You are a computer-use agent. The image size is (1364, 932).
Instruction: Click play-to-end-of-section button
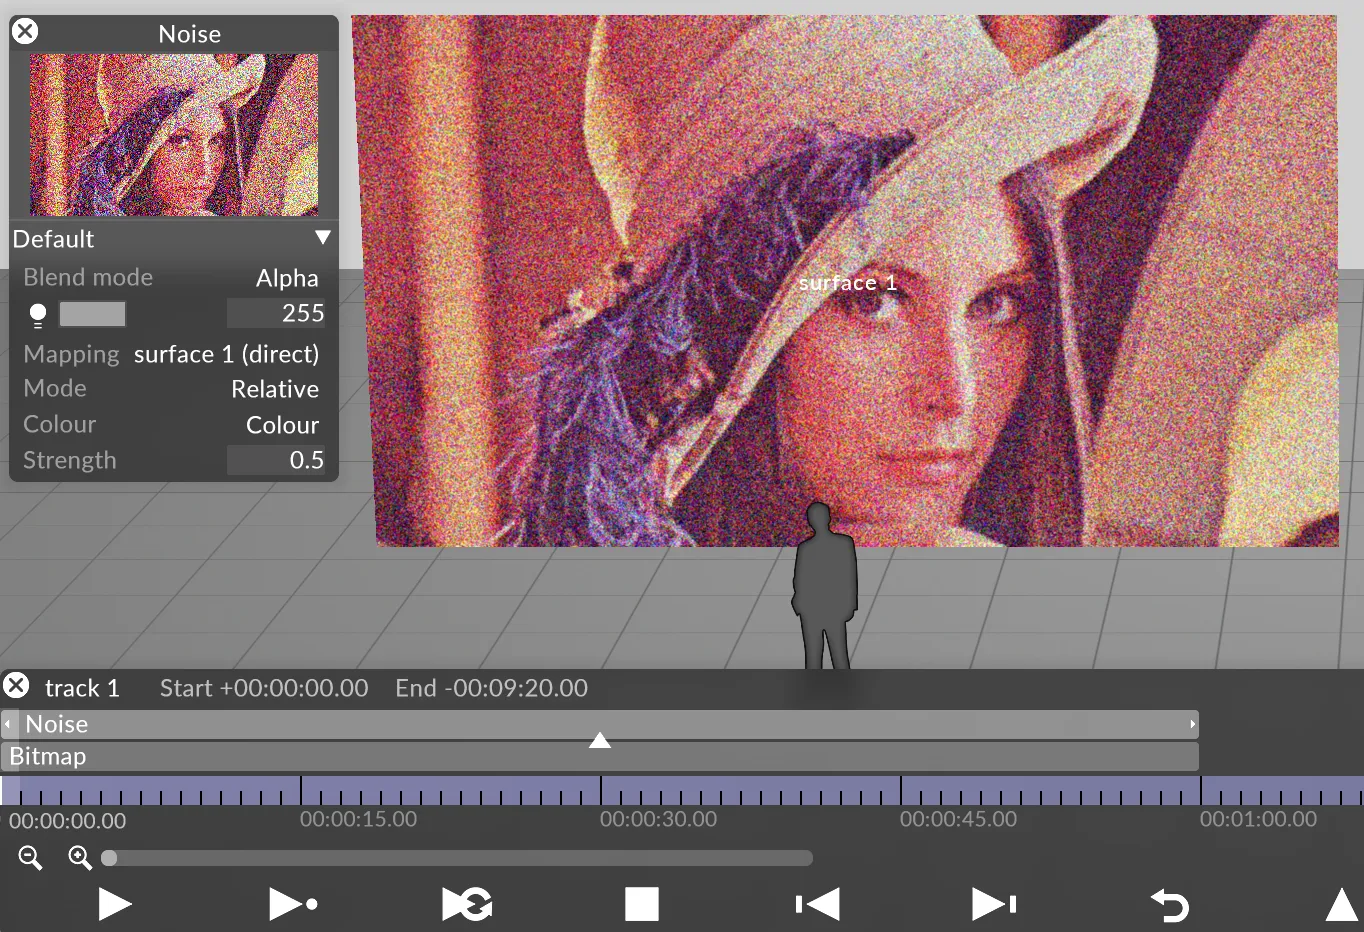293,904
